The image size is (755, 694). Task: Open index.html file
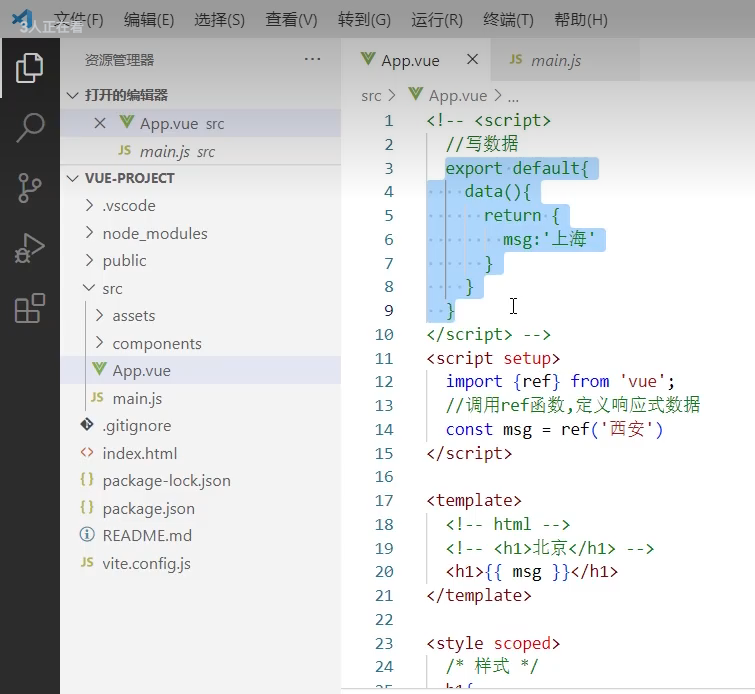(x=201, y=453)
